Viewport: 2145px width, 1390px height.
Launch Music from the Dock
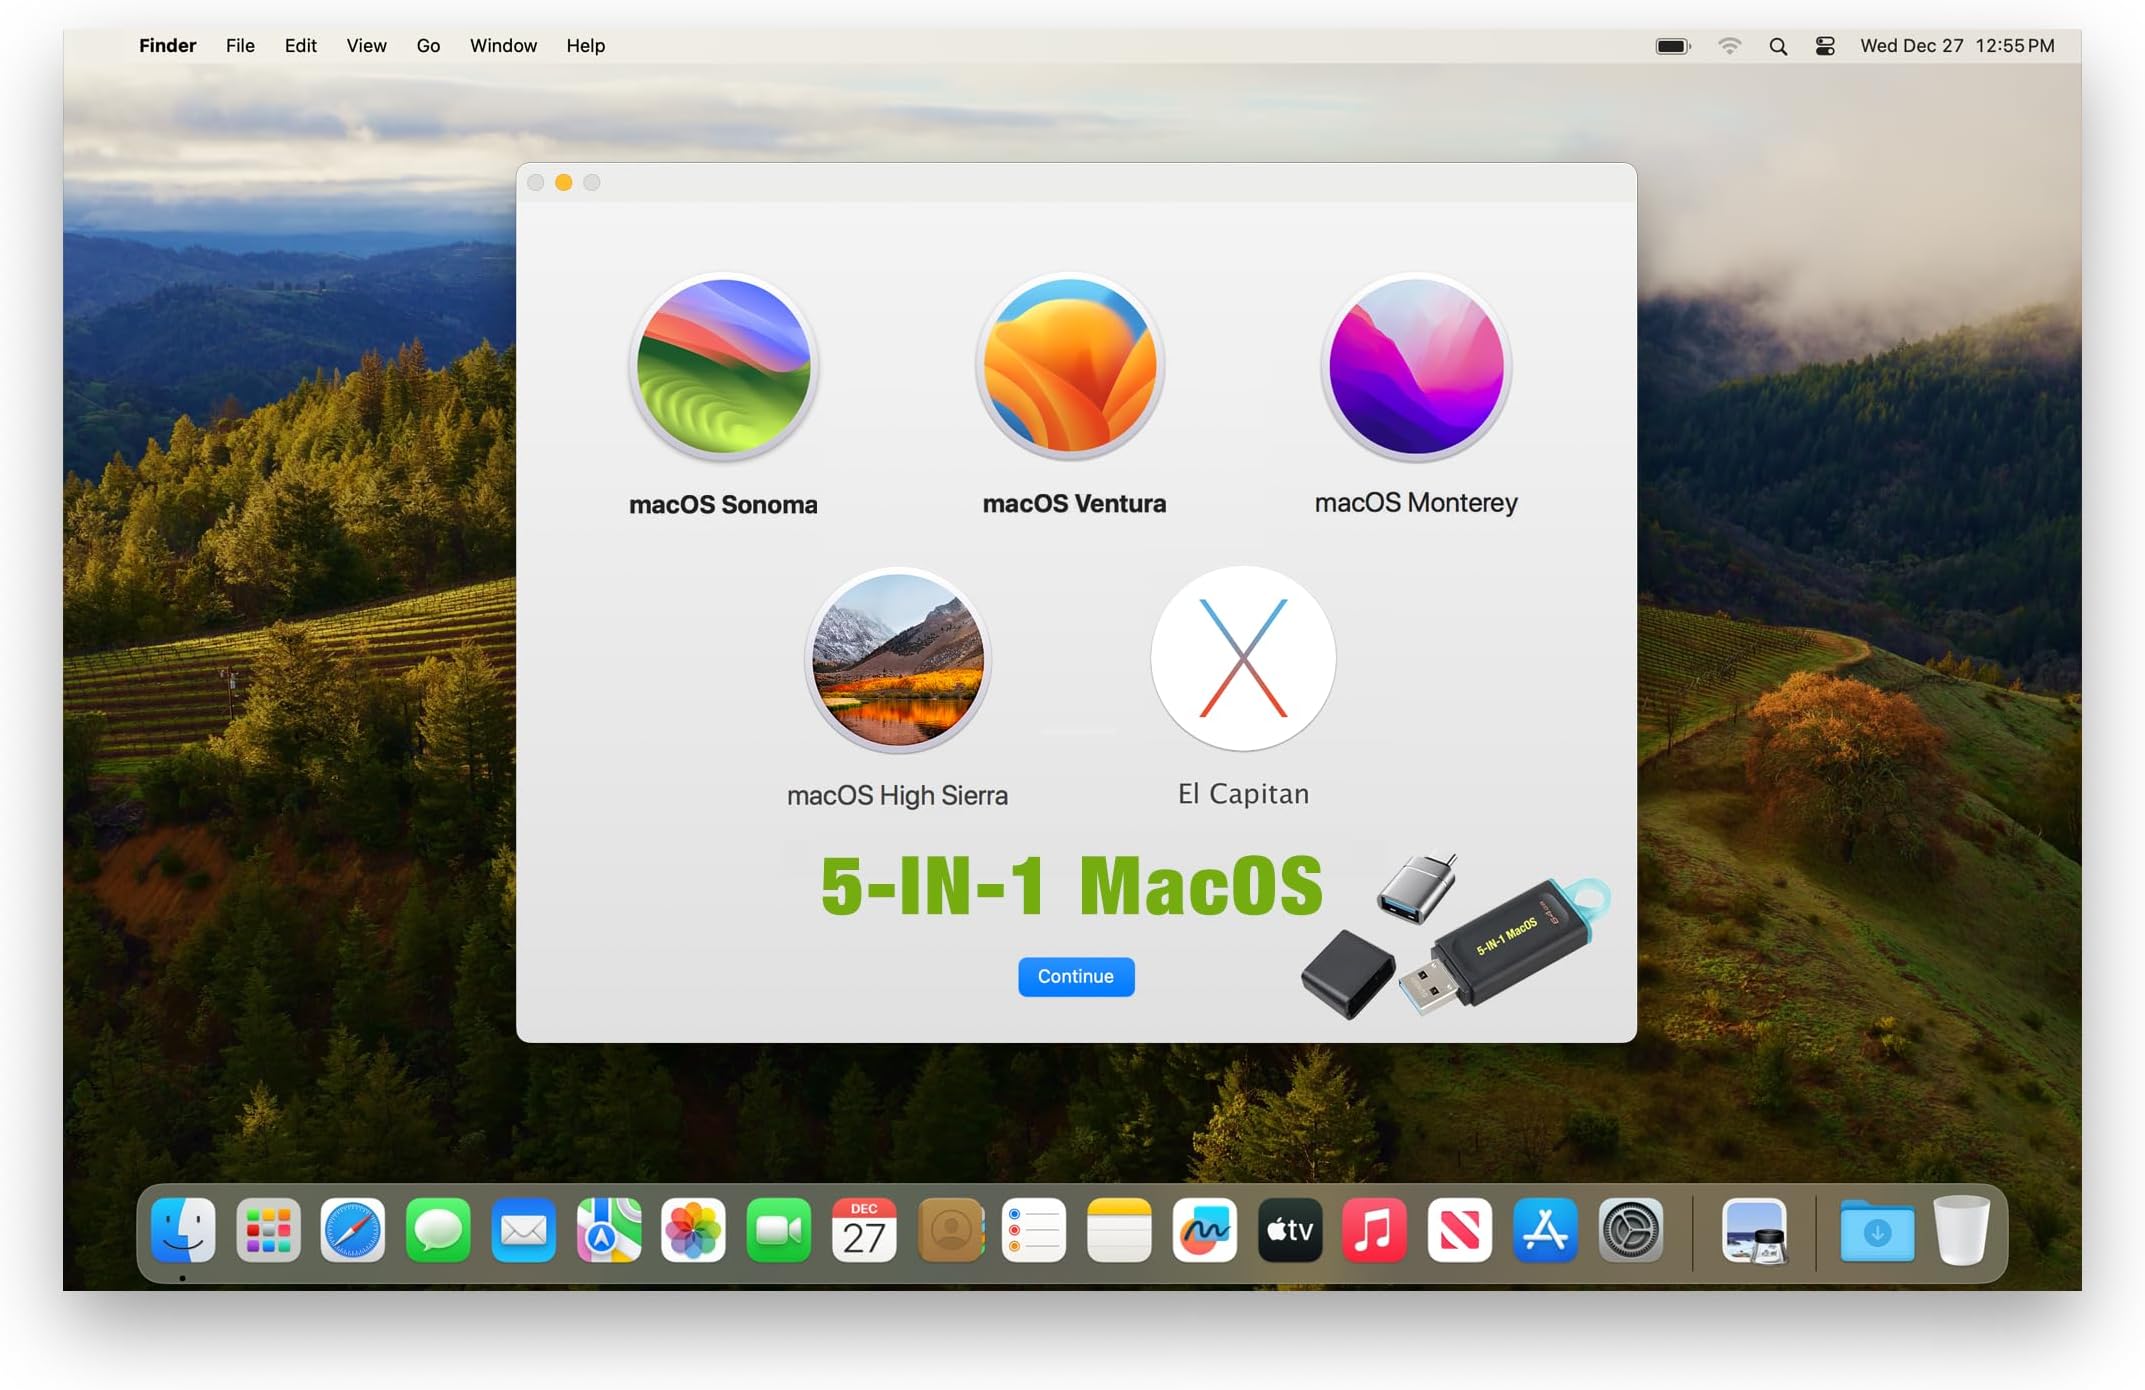click(1374, 1230)
